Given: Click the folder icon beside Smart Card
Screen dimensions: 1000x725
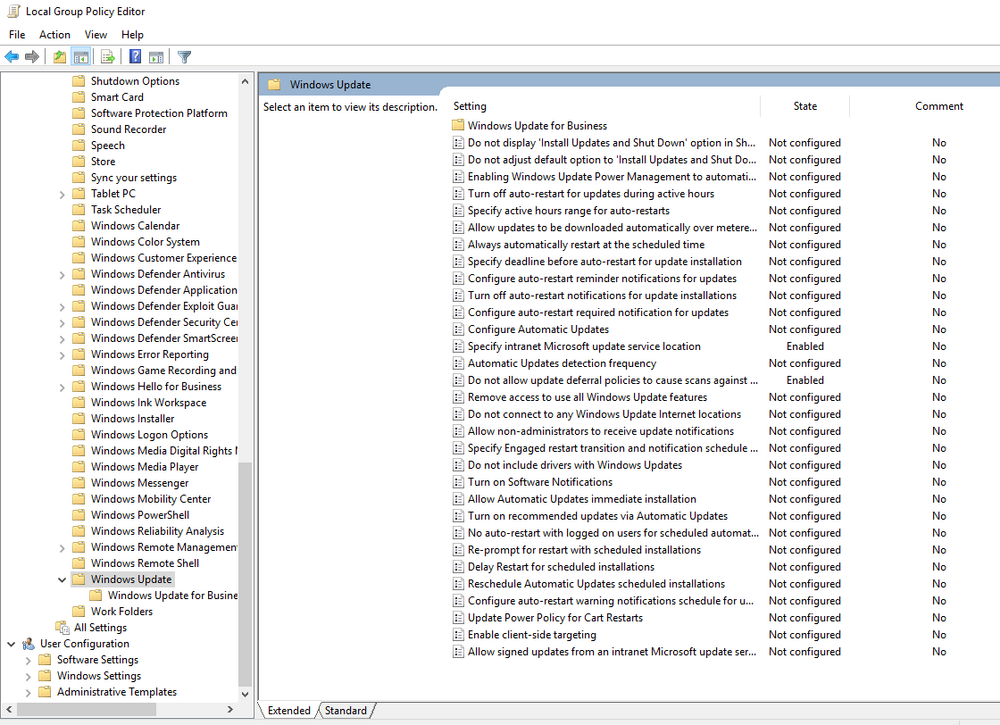Looking at the screenshot, I should (78, 97).
